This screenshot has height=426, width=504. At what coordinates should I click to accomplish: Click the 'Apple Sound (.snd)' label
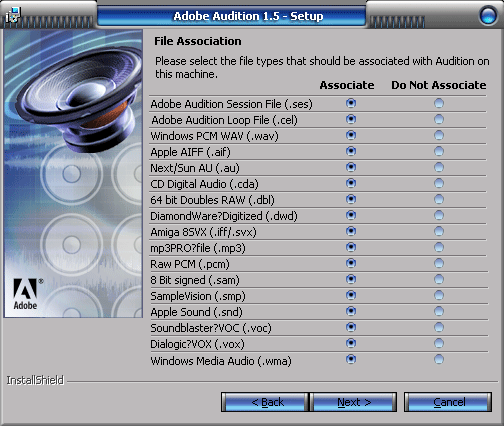point(196,312)
